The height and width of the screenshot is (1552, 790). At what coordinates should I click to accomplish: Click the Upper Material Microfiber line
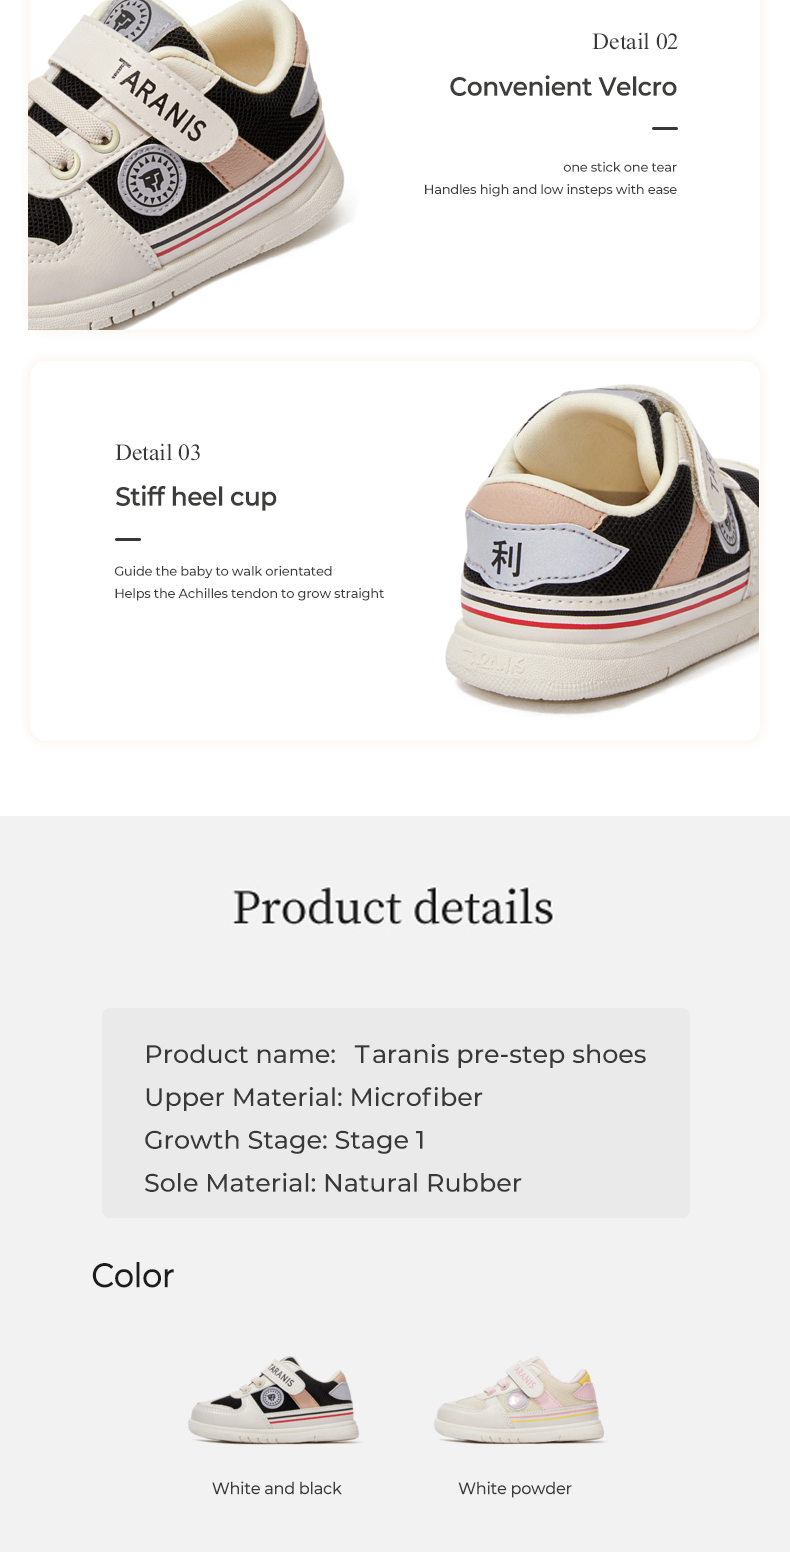point(313,1097)
